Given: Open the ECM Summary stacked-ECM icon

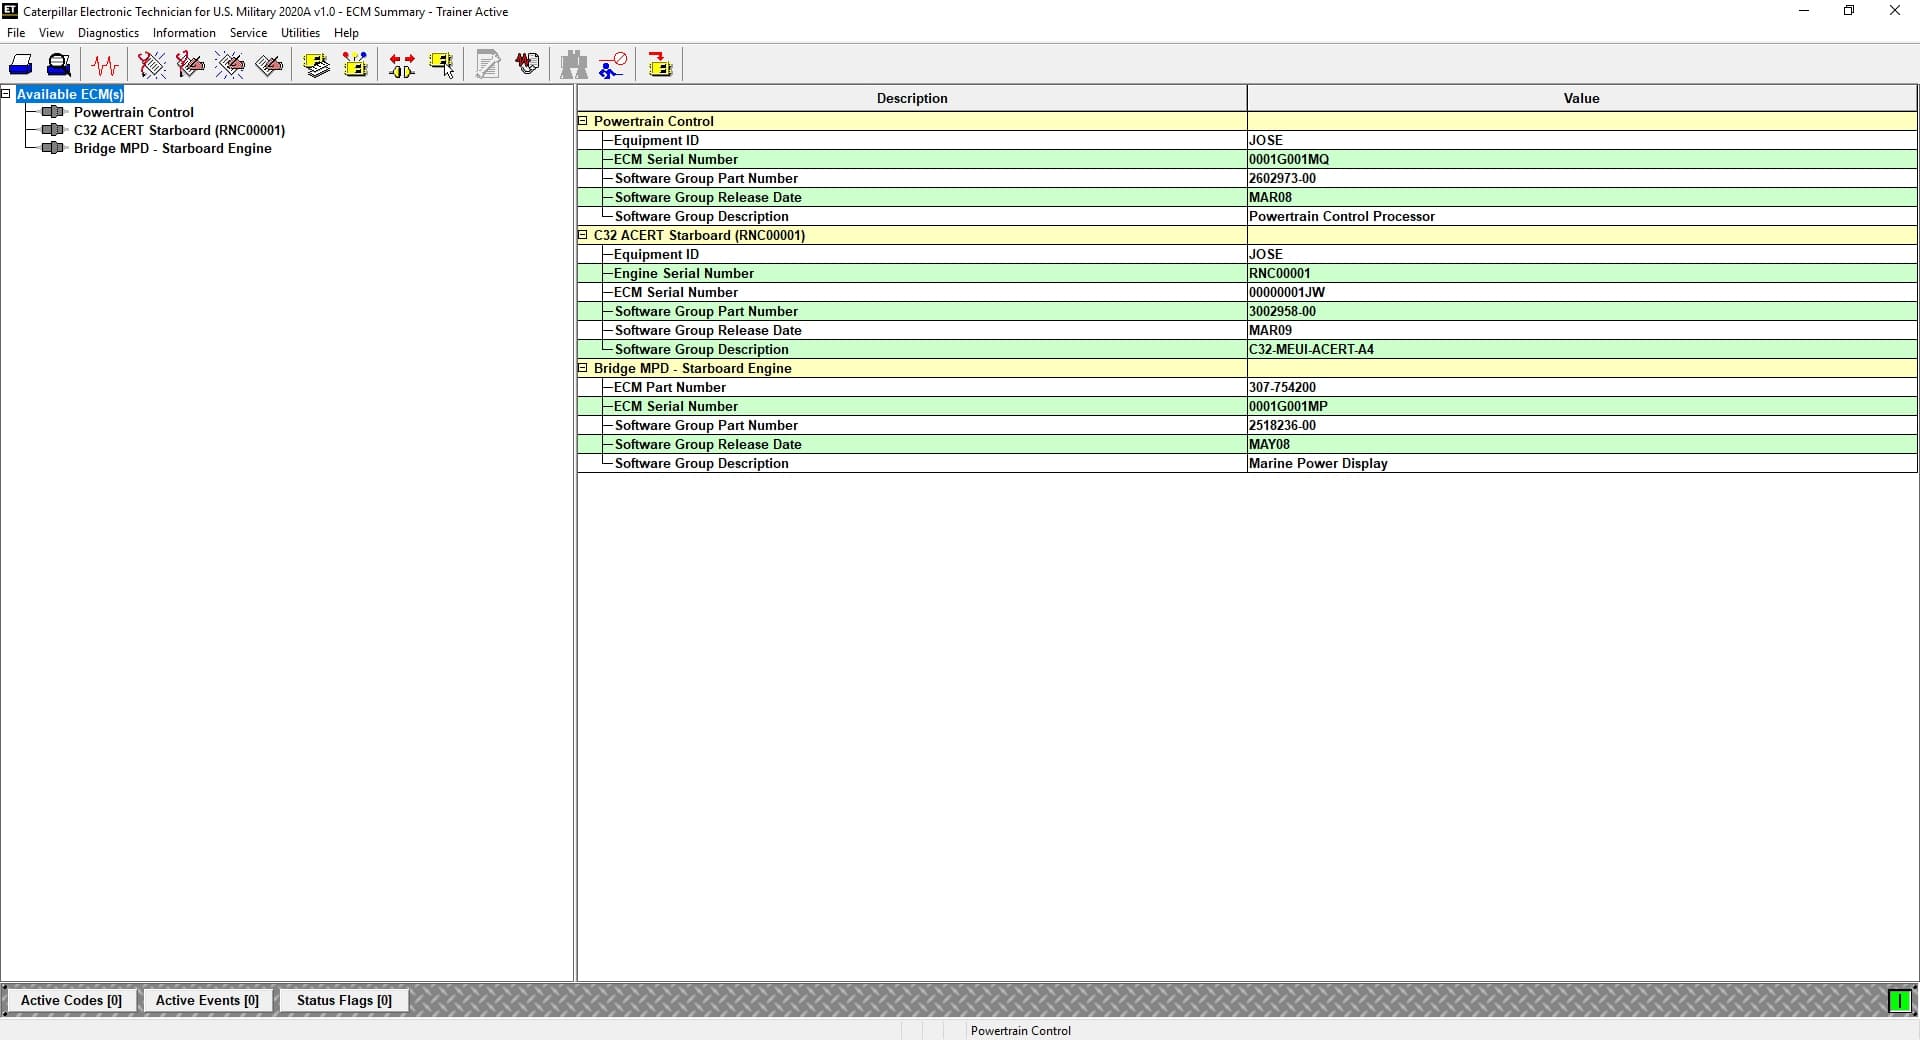Looking at the screenshot, I should pyautogui.click(x=317, y=66).
